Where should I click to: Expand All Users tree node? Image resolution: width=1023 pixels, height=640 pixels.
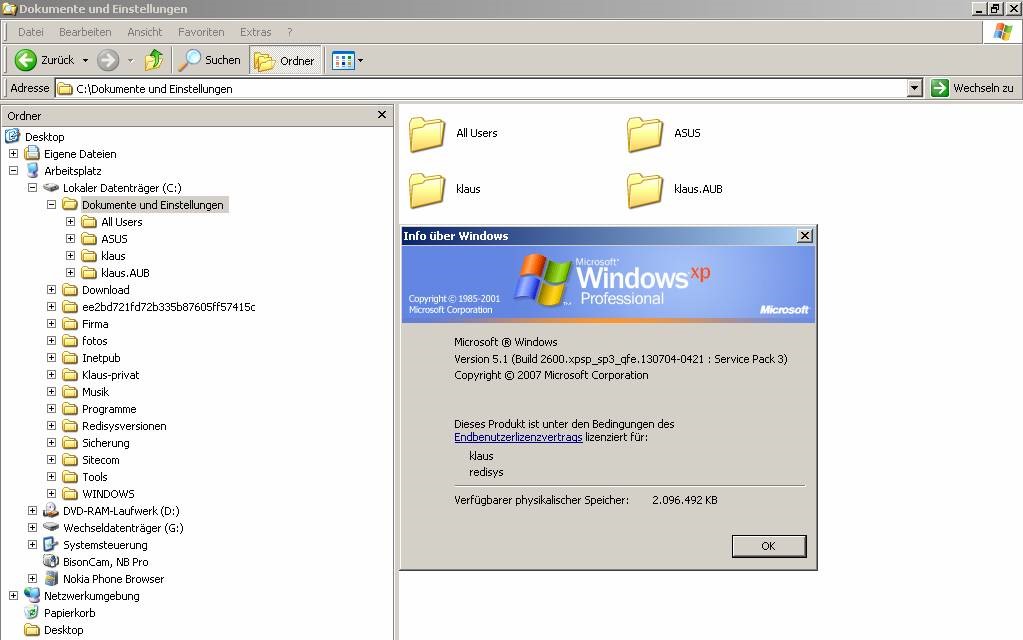tap(70, 222)
